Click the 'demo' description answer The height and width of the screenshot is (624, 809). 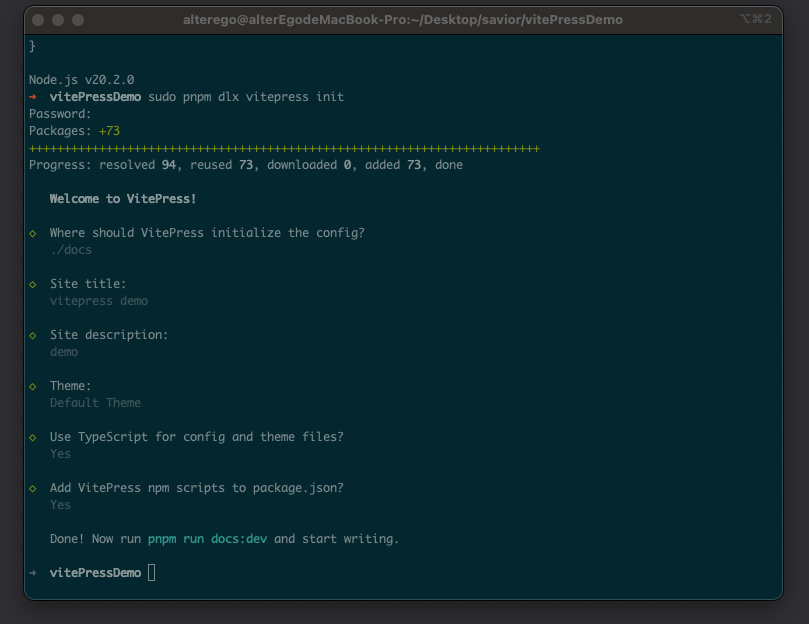click(x=64, y=352)
